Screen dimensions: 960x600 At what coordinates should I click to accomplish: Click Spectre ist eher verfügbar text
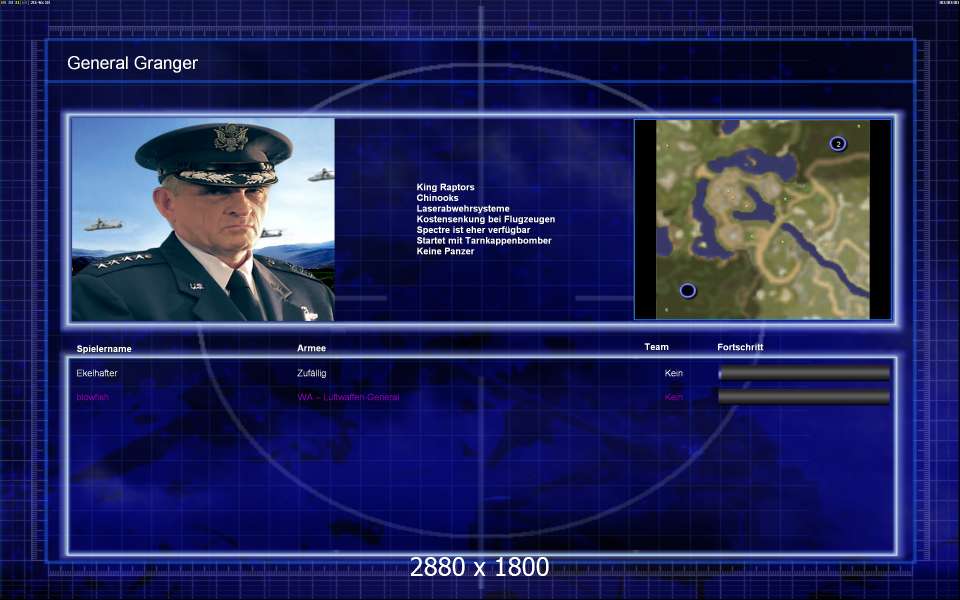(473, 230)
